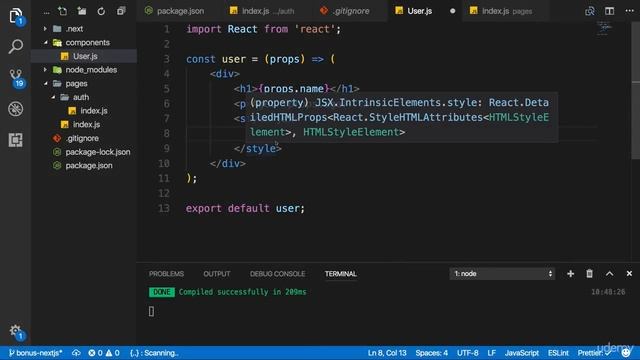Select the TERMINAL panel tab
This screenshot has height=360, width=640.
click(341, 274)
